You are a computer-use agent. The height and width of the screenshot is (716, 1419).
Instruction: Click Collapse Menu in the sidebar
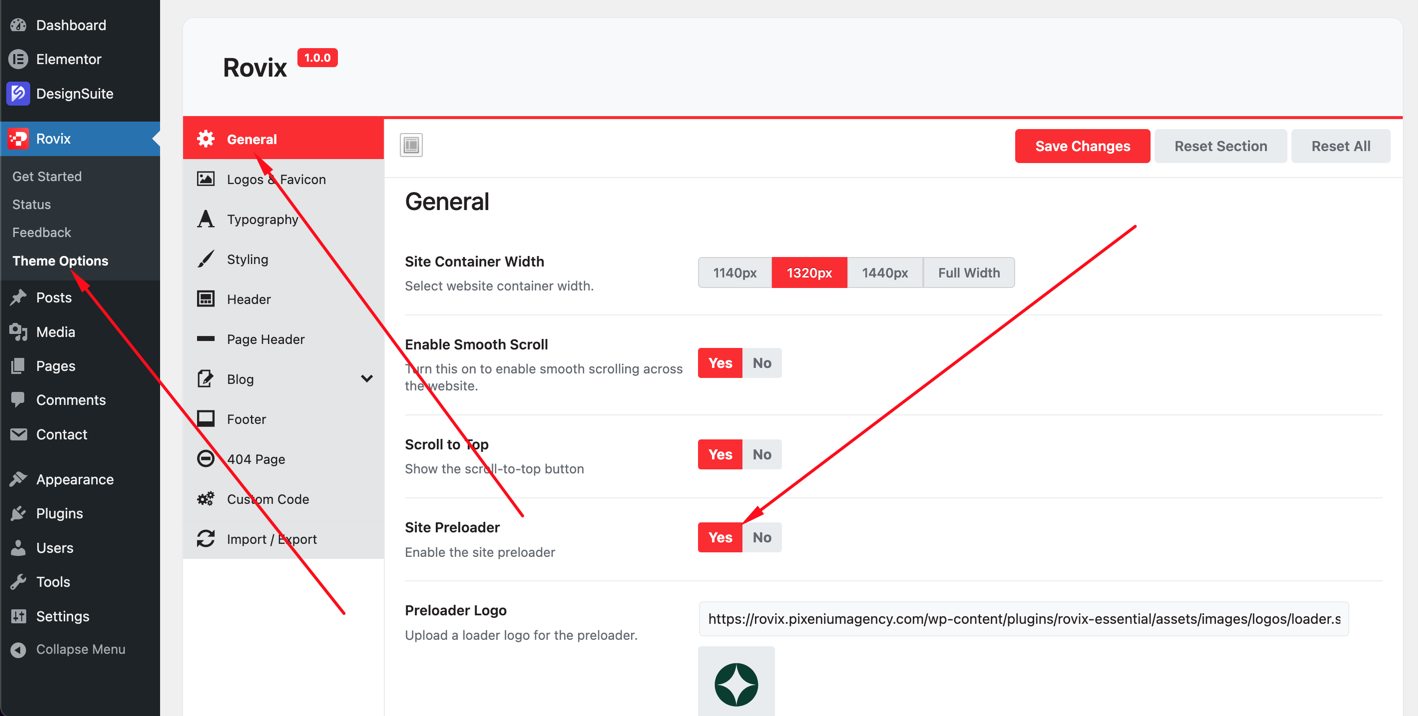[x=80, y=650]
